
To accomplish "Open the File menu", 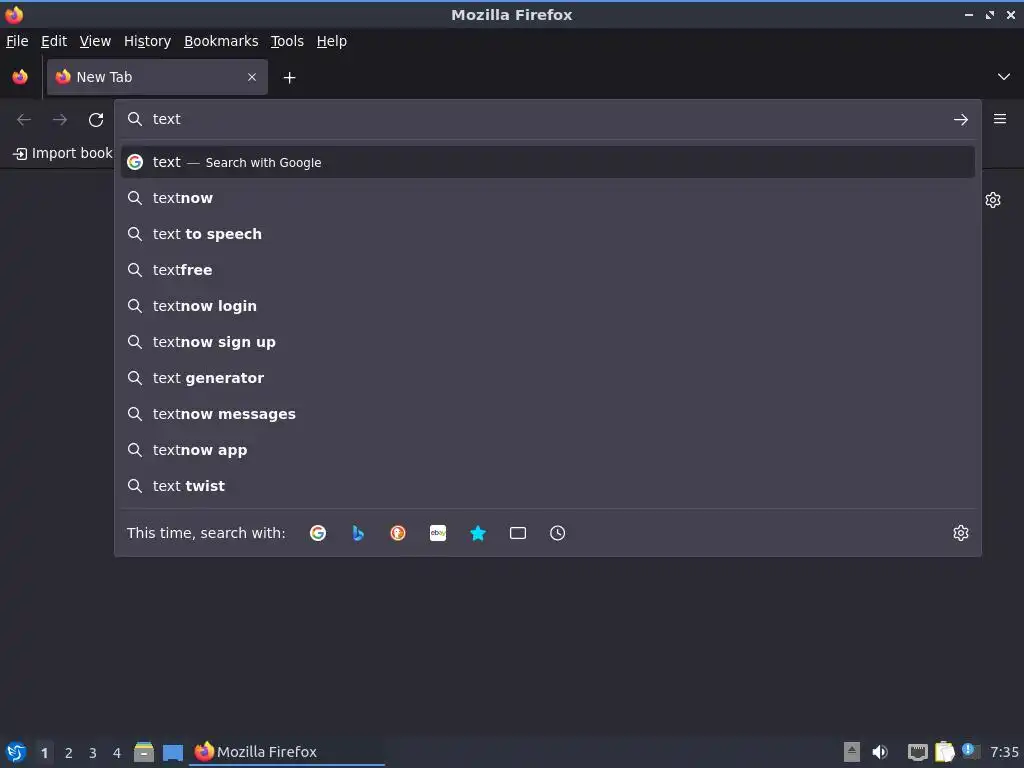I will (17, 41).
